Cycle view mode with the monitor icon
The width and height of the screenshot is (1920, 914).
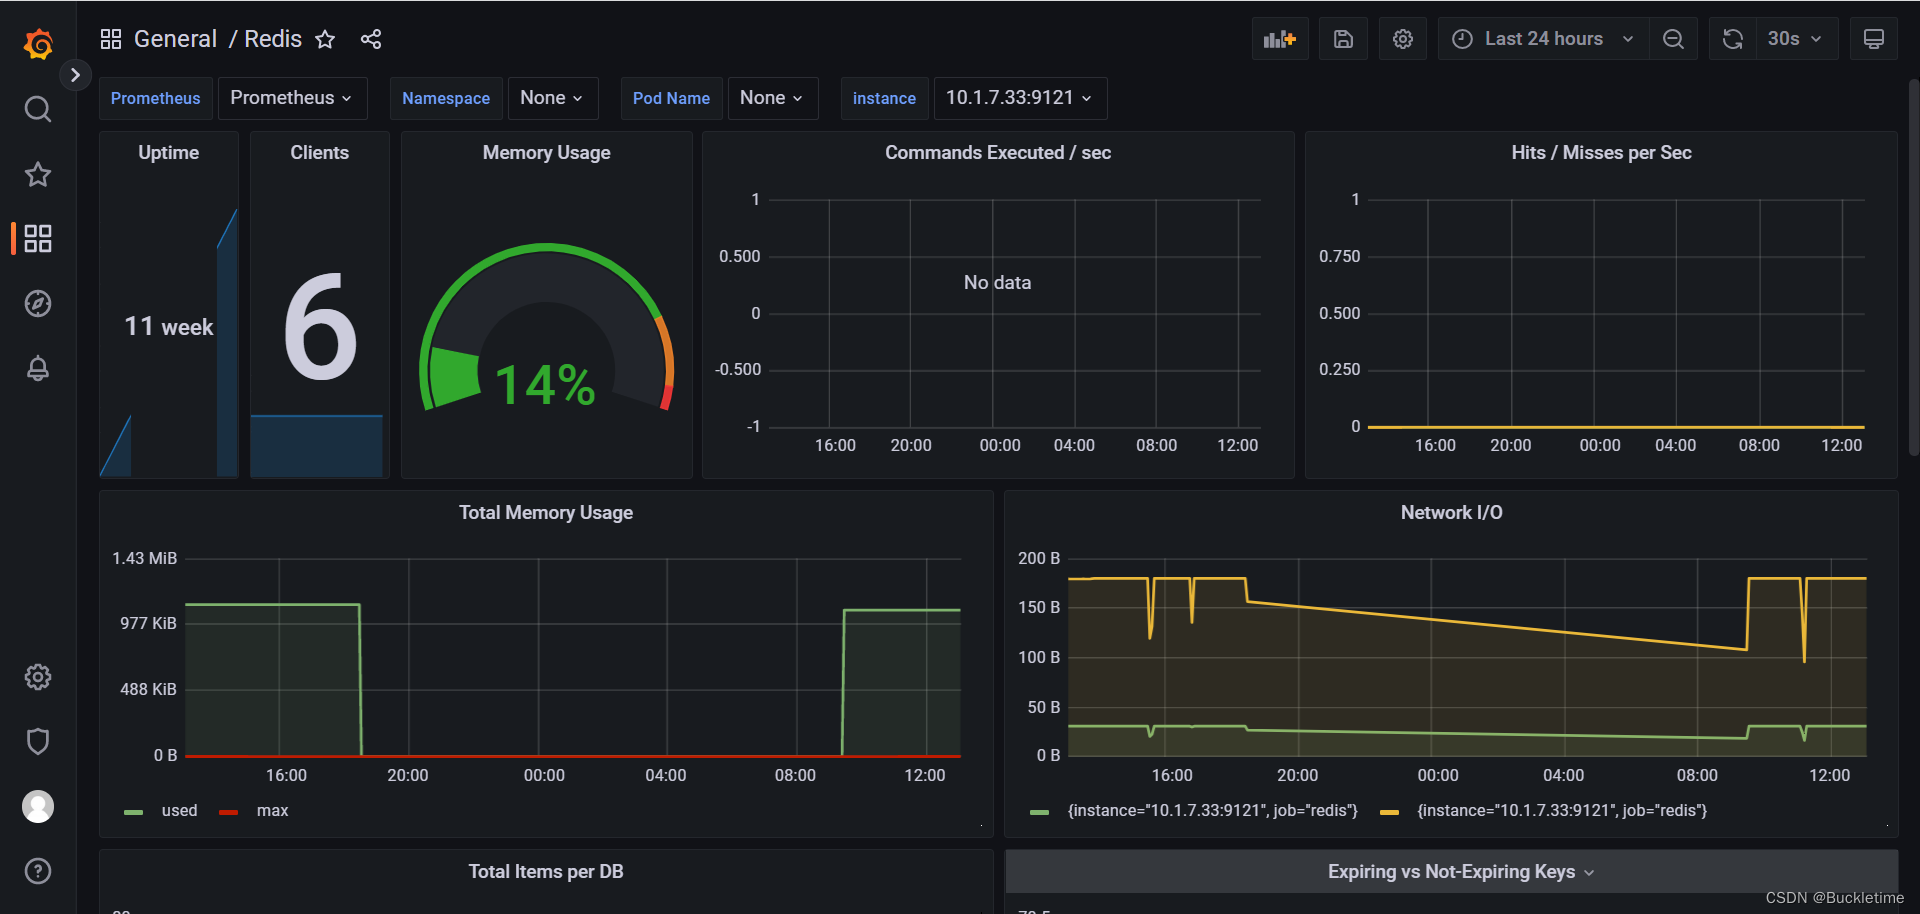(x=1874, y=39)
